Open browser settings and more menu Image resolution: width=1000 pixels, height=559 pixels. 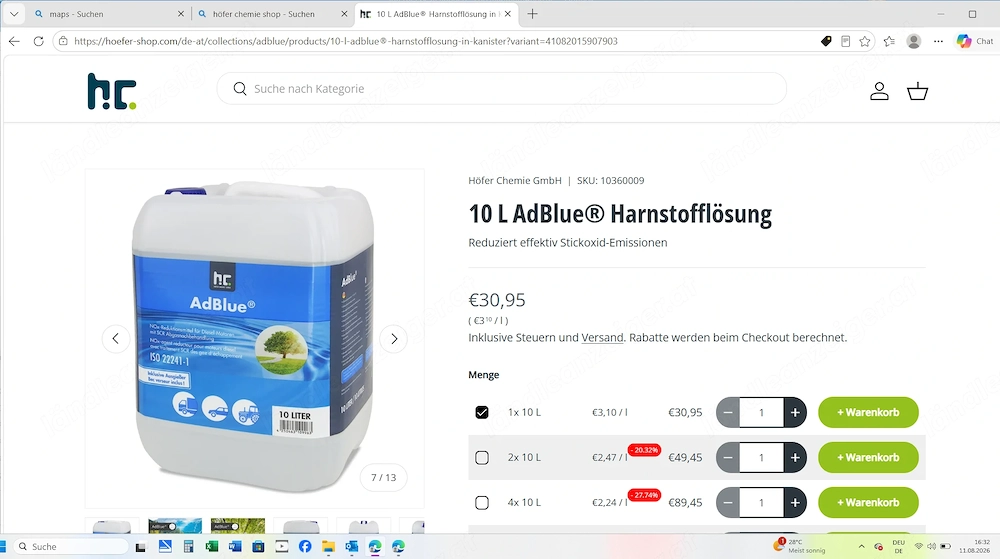click(x=938, y=41)
